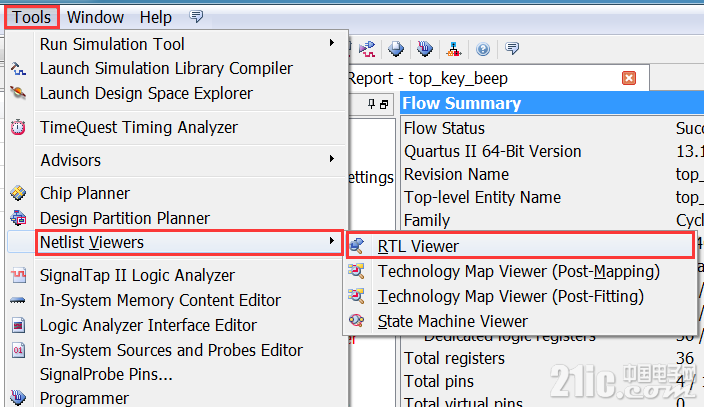The height and width of the screenshot is (407, 704).
Task: Click the float window icon beside pin
Action: [x=384, y=105]
